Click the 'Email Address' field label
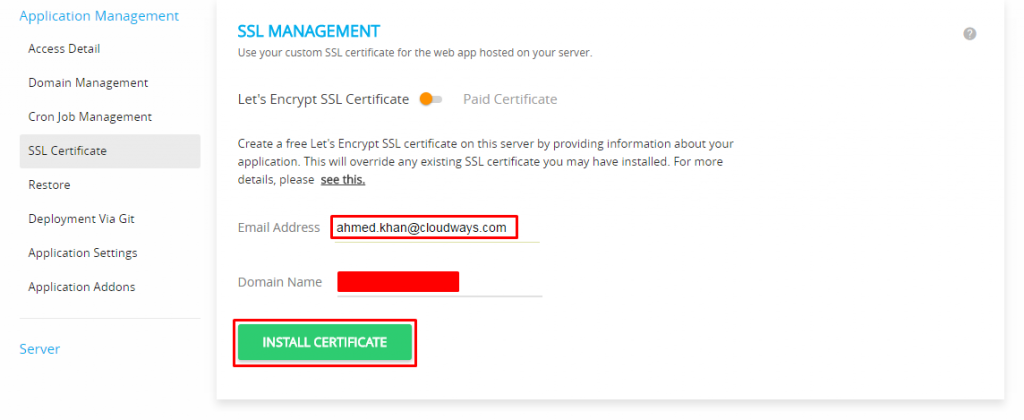Screen dimensions: 1024x420 (x=279, y=227)
